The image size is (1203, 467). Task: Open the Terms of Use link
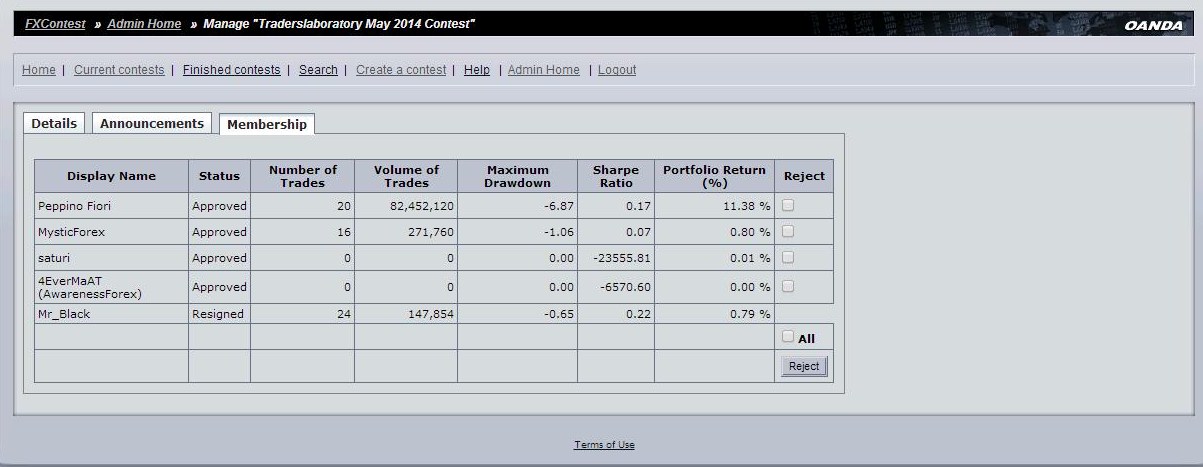point(604,445)
